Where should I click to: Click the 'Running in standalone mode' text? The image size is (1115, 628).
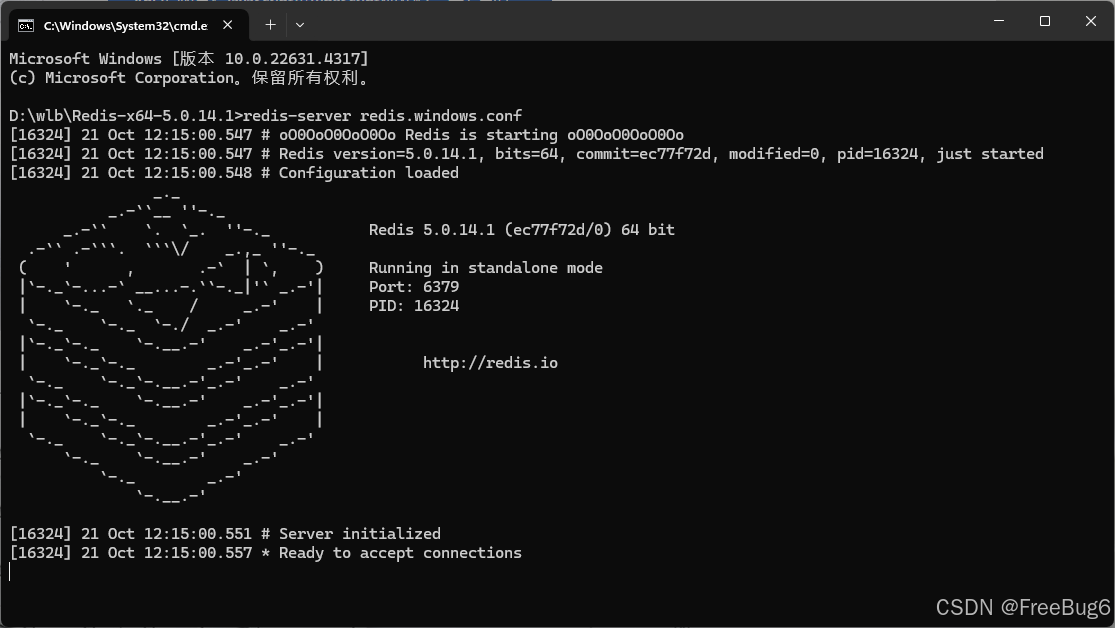click(x=487, y=267)
